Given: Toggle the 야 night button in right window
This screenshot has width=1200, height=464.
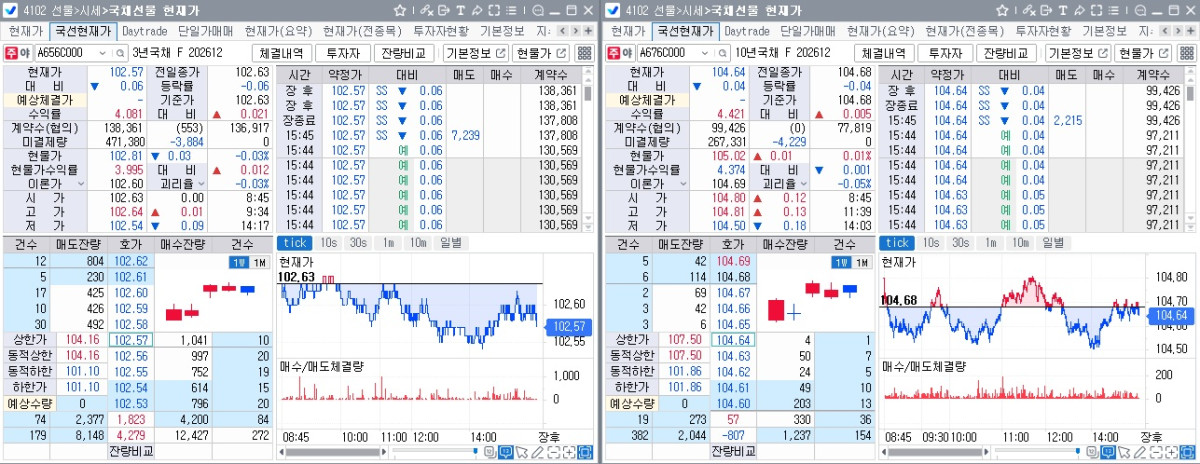Looking at the screenshot, I should 629,53.
